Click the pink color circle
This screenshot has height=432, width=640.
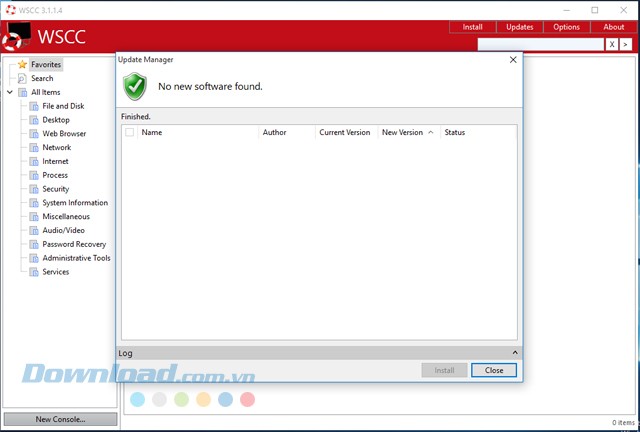[247, 399]
